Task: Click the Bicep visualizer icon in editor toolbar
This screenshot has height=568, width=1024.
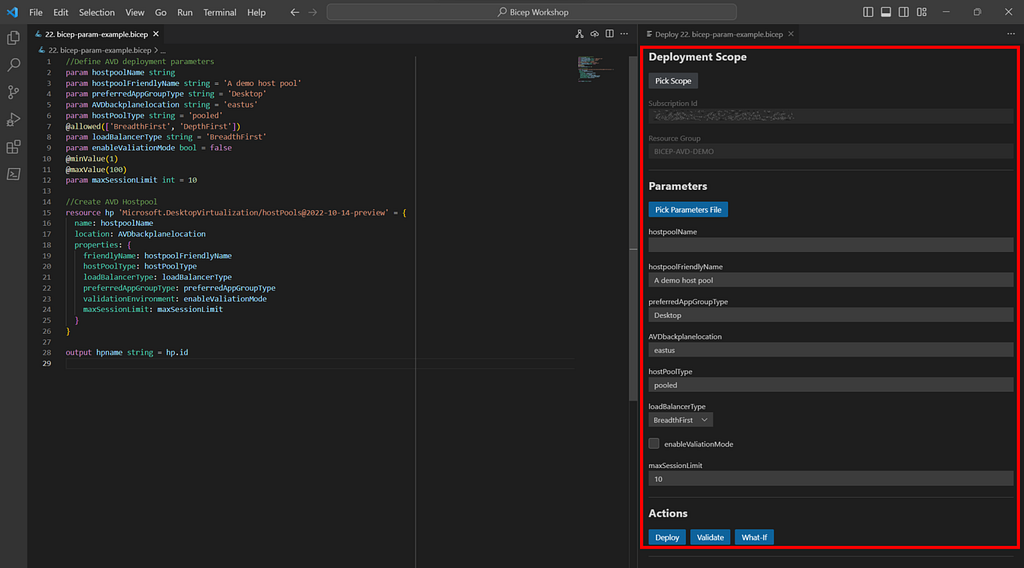Action: coord(579,34)
